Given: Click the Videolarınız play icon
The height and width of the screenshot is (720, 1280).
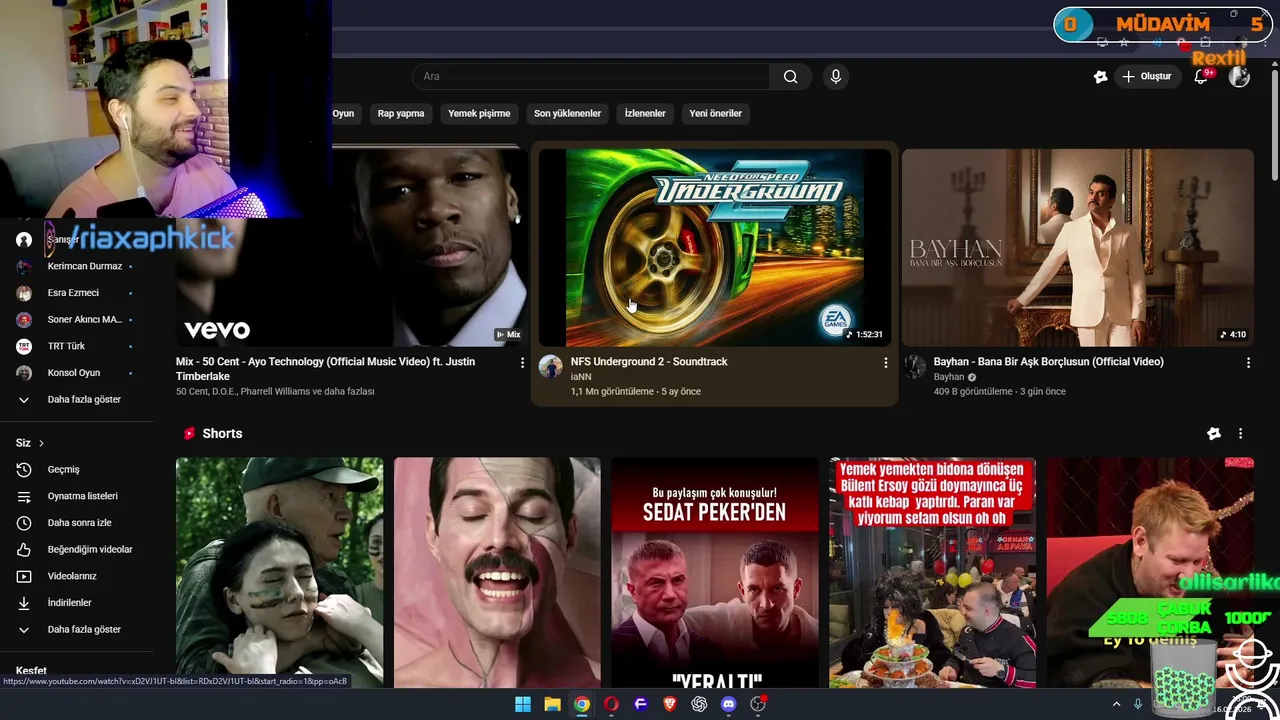Looking at the screenshot, I should click(x=24, y=577).
